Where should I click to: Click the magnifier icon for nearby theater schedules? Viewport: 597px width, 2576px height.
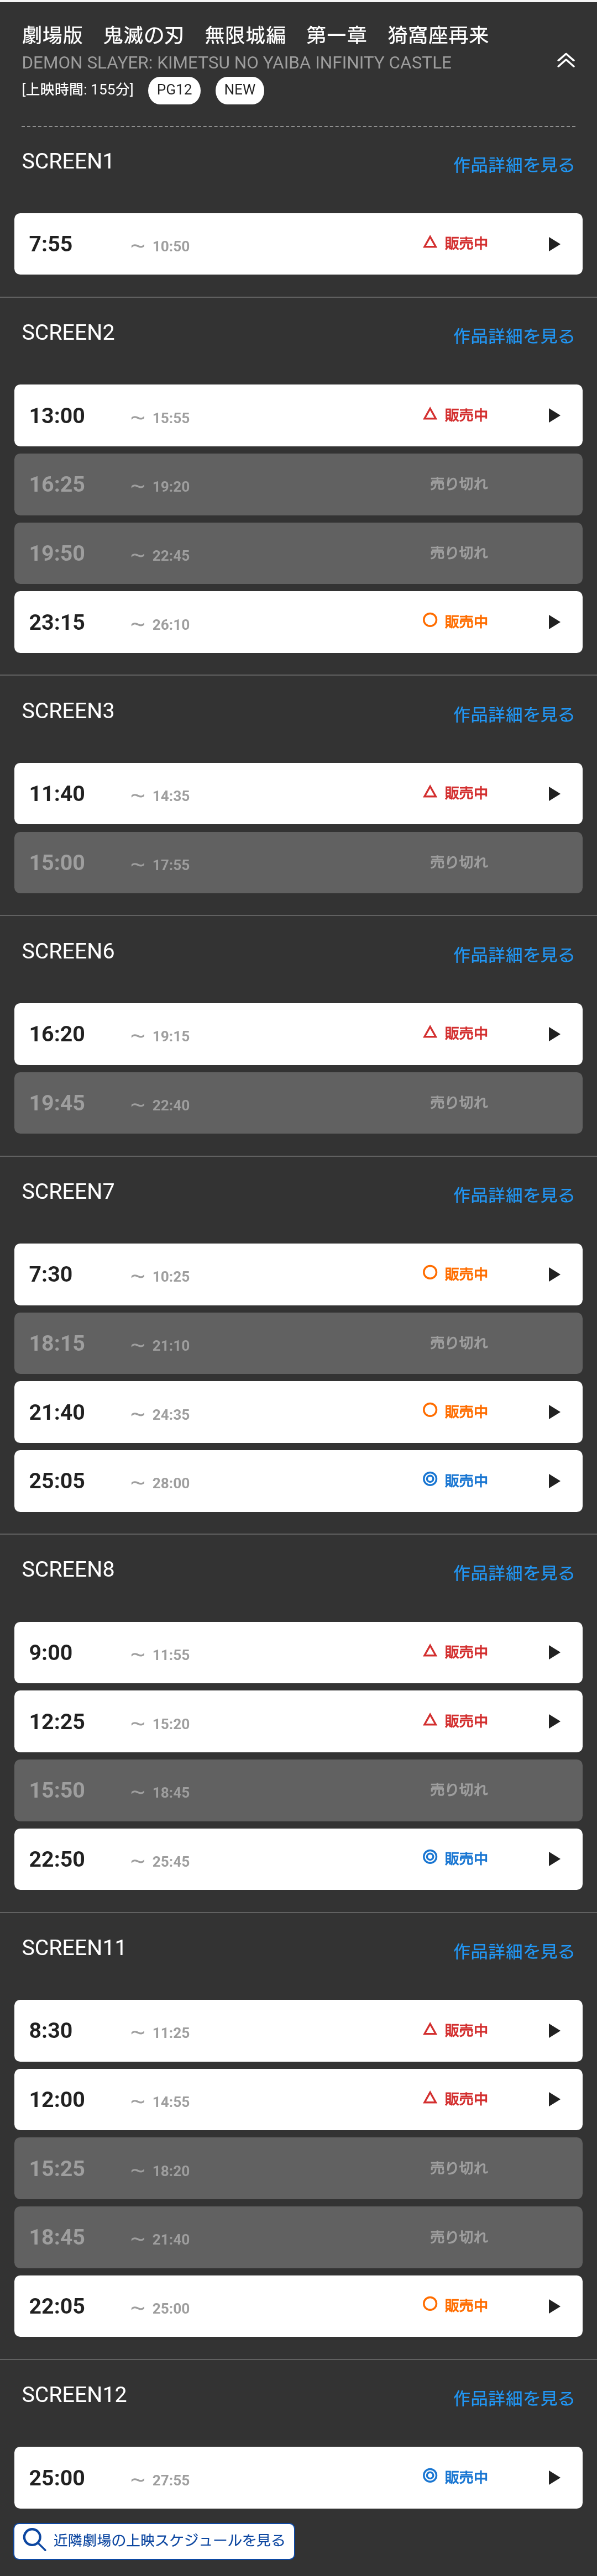coord(34,2539)
